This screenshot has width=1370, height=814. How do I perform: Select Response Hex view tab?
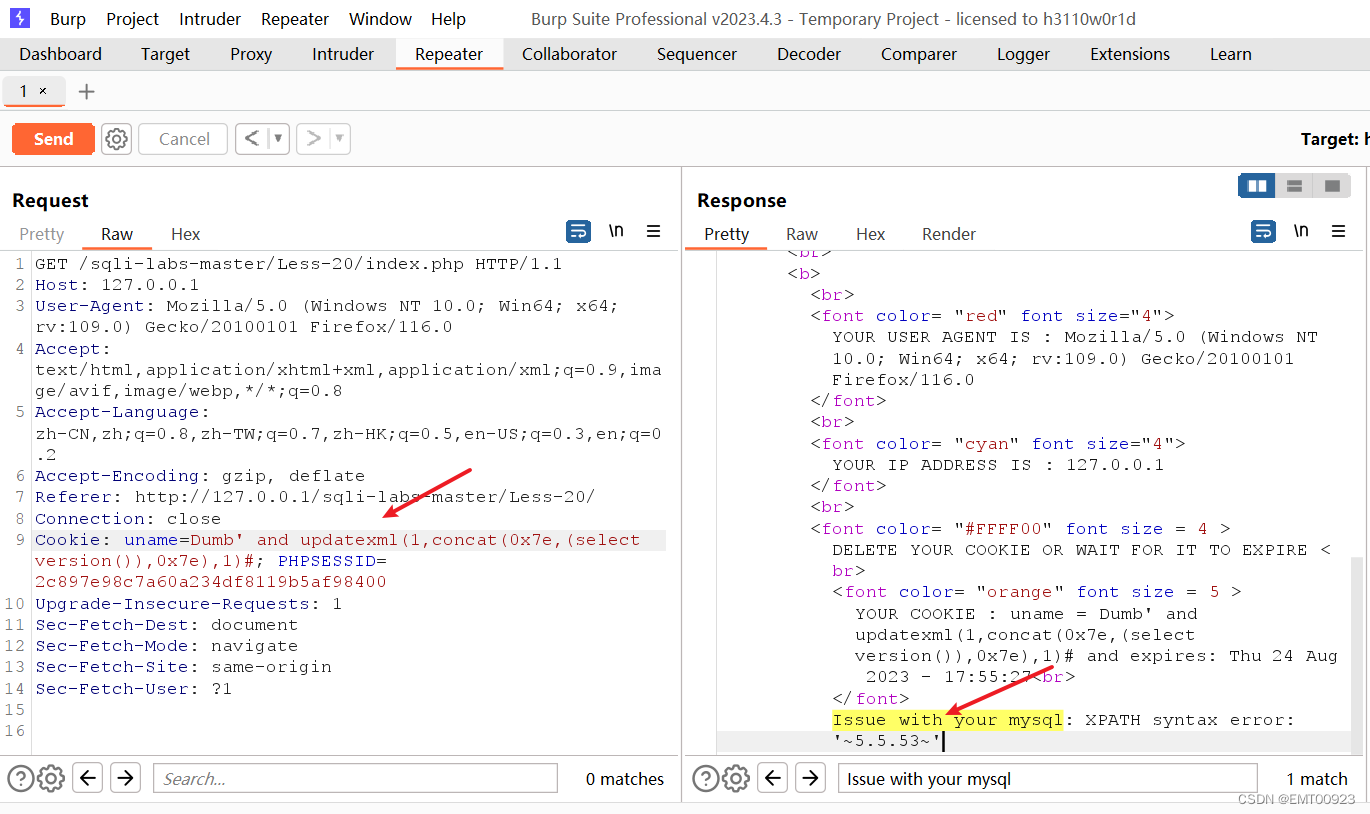[871, 234]
